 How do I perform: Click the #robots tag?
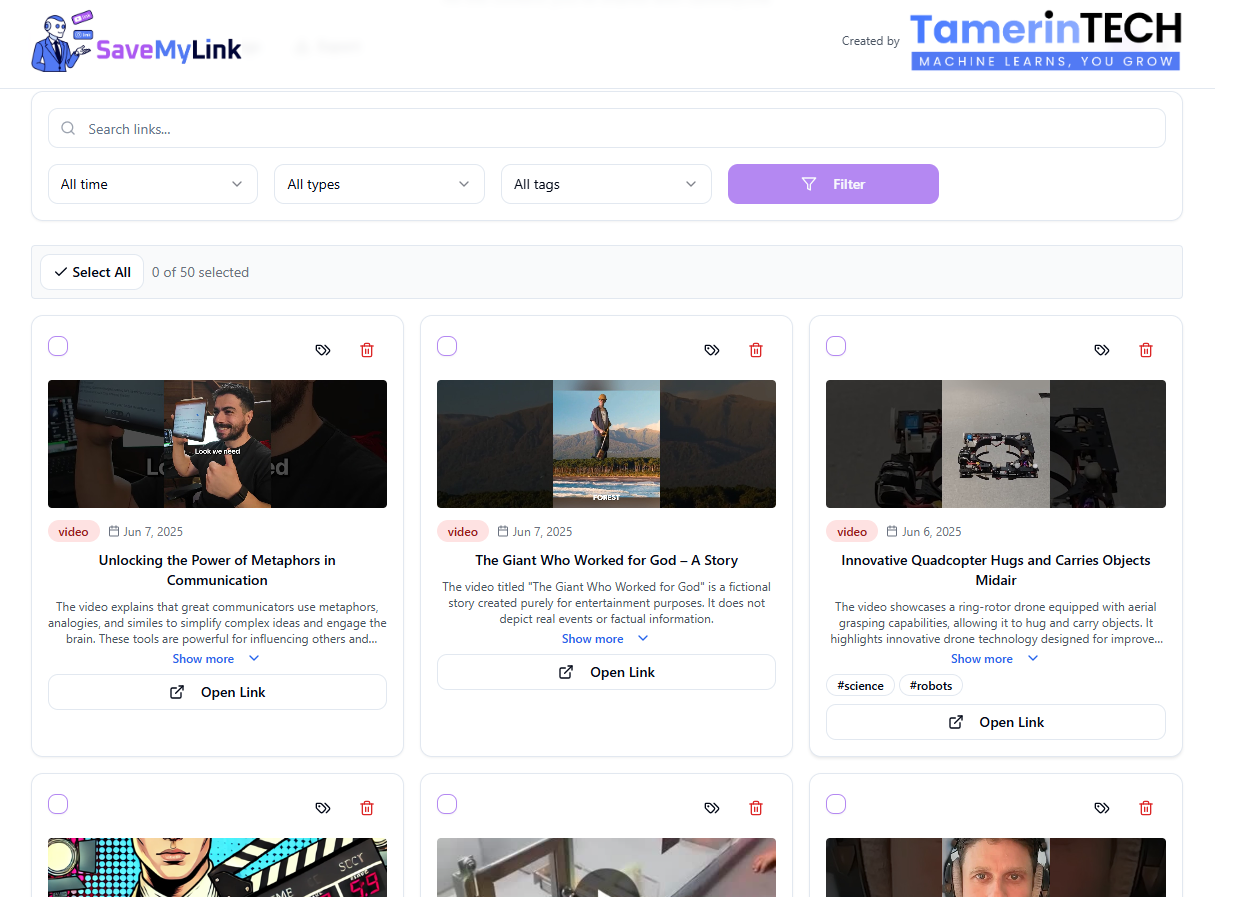(930, 686)
